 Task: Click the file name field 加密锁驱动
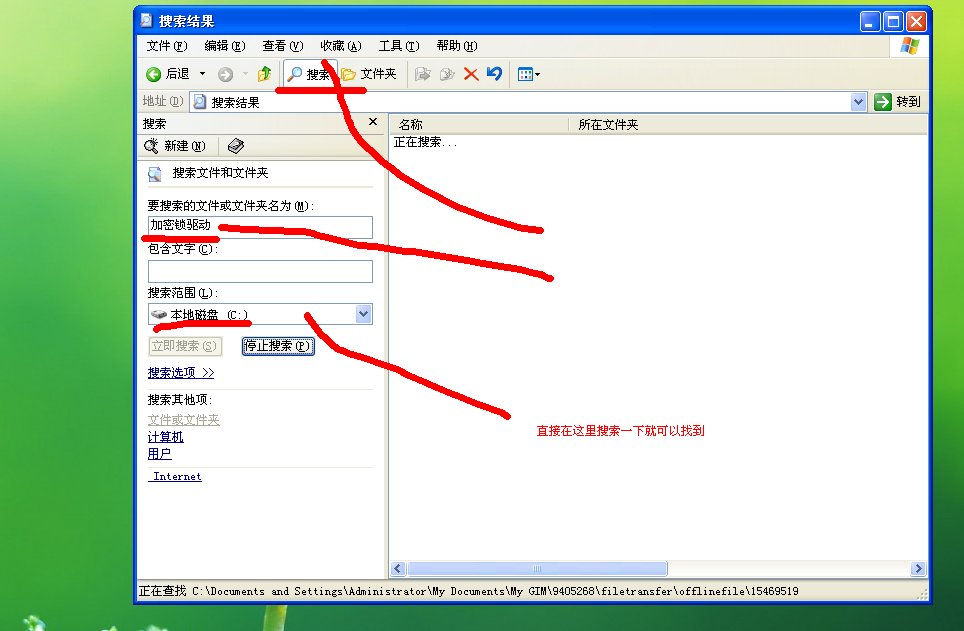click(260, 227)
